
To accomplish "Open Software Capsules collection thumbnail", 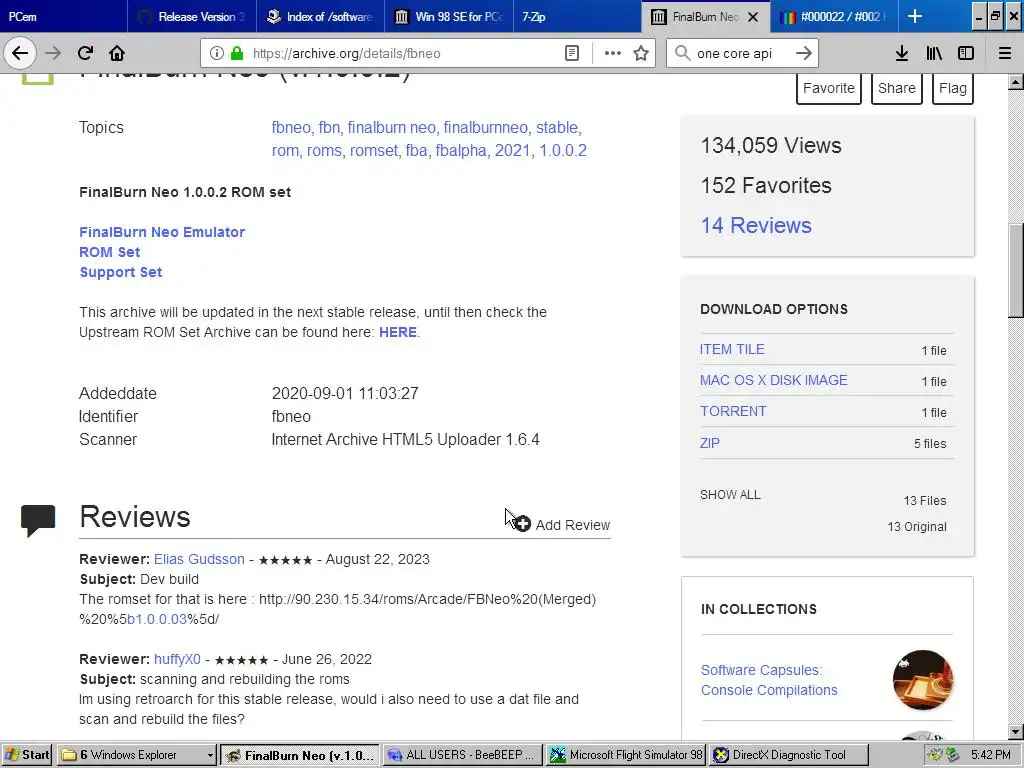I will click(x=923, y=680).
